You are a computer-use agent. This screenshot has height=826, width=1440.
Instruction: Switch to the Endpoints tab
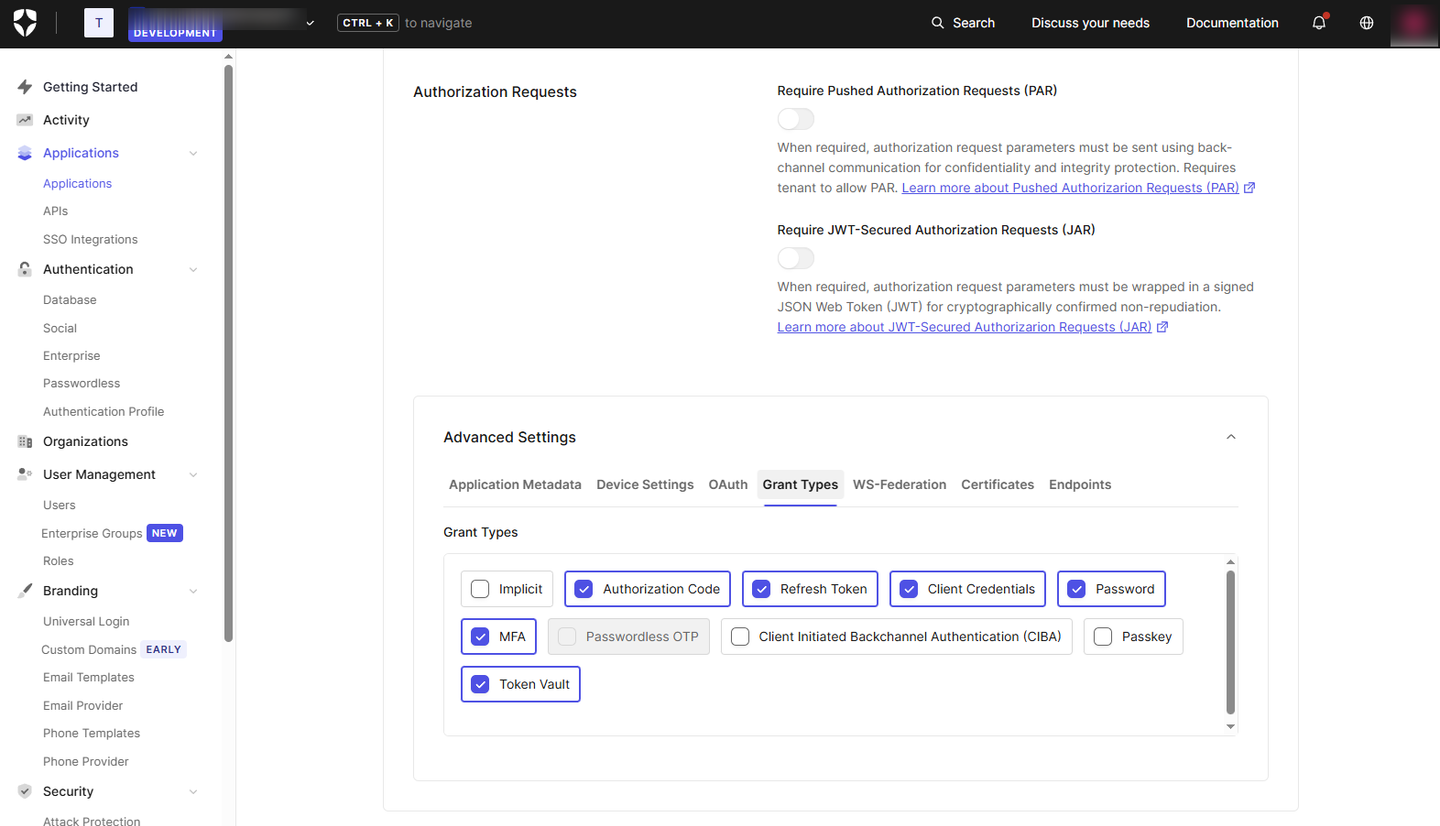tap(1080, 484)
